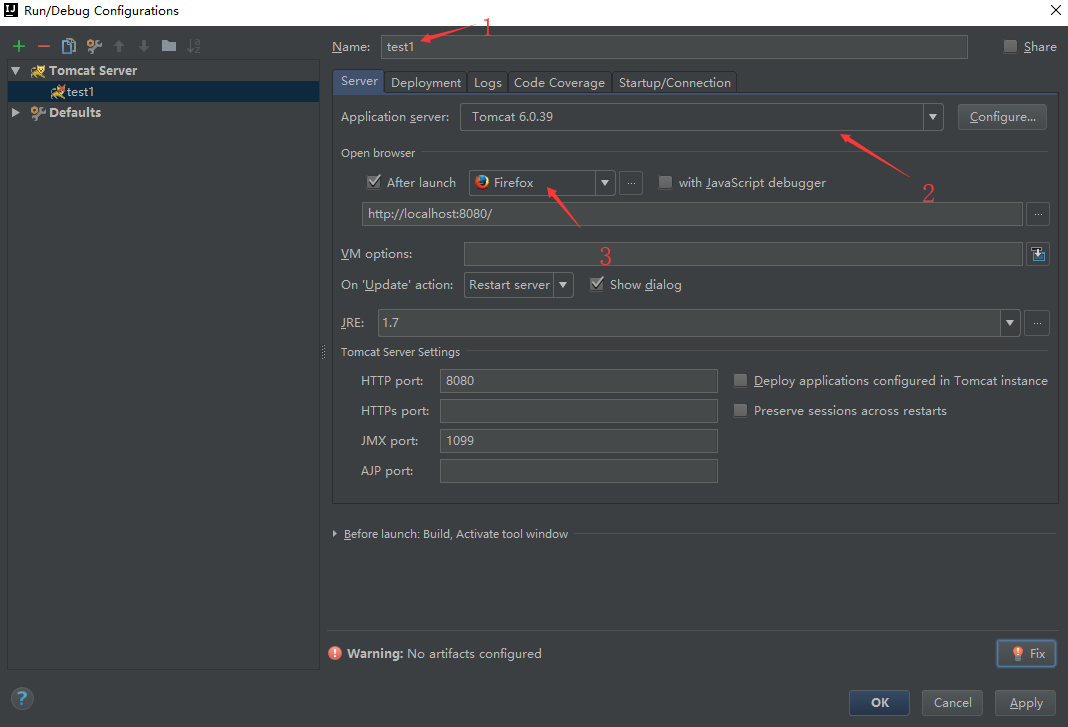Click the warning icon next to No artifacts configured
The width and height of the screenshot is (1068, 727).
[335, 653]
